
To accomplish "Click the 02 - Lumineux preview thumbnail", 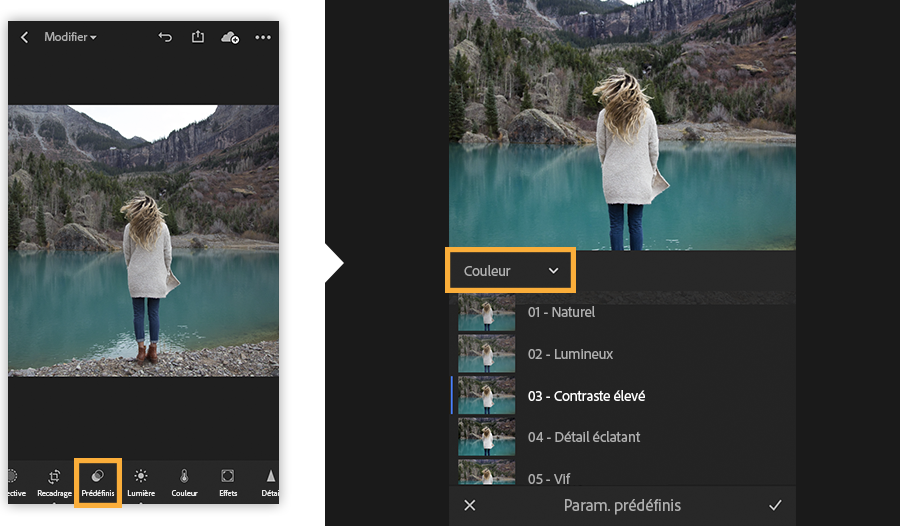I will click(x=486, y=354).
